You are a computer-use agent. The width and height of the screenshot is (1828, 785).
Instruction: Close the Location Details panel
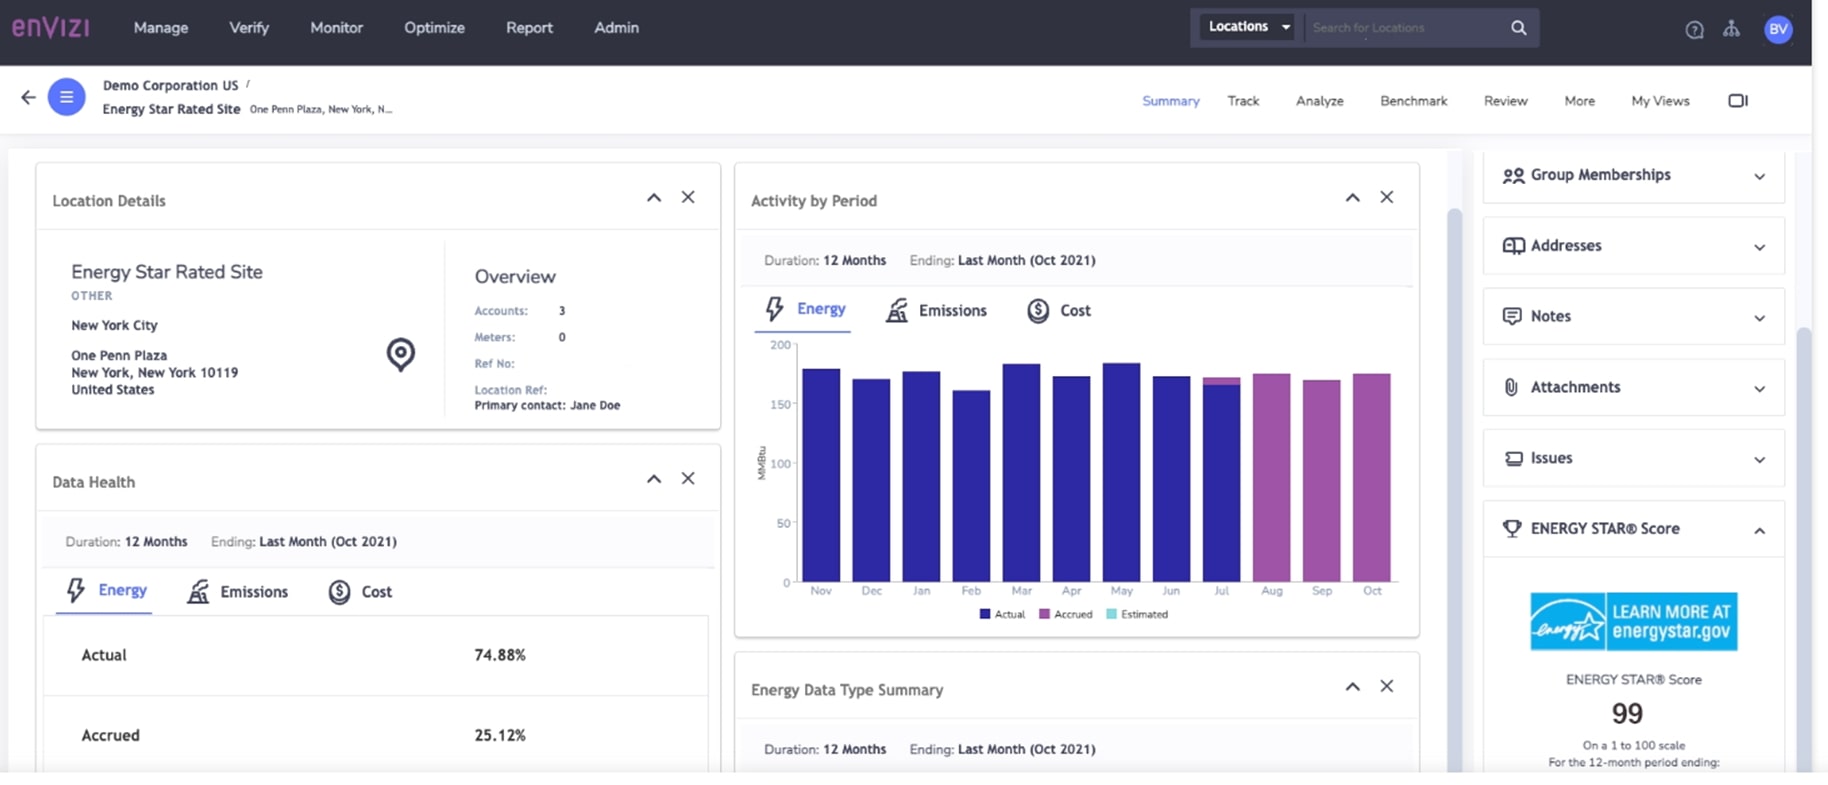[x=688, y=197]
